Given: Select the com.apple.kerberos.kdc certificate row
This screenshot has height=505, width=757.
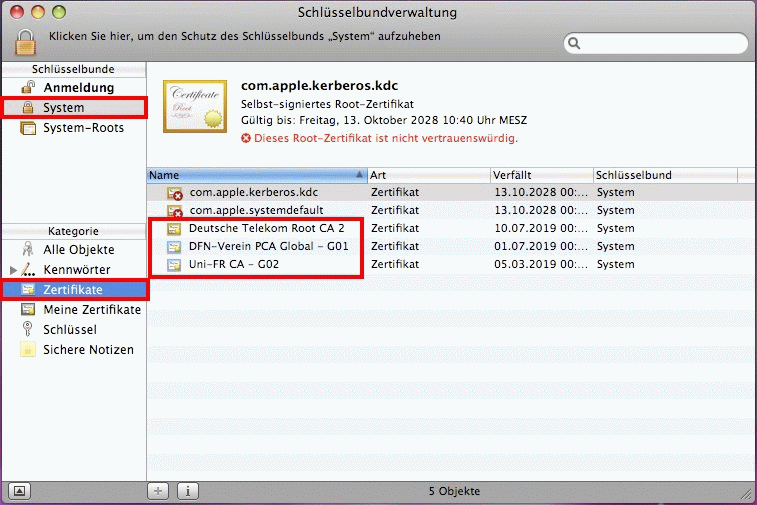Looking at the screenshot, I should (x=451, y=192).
